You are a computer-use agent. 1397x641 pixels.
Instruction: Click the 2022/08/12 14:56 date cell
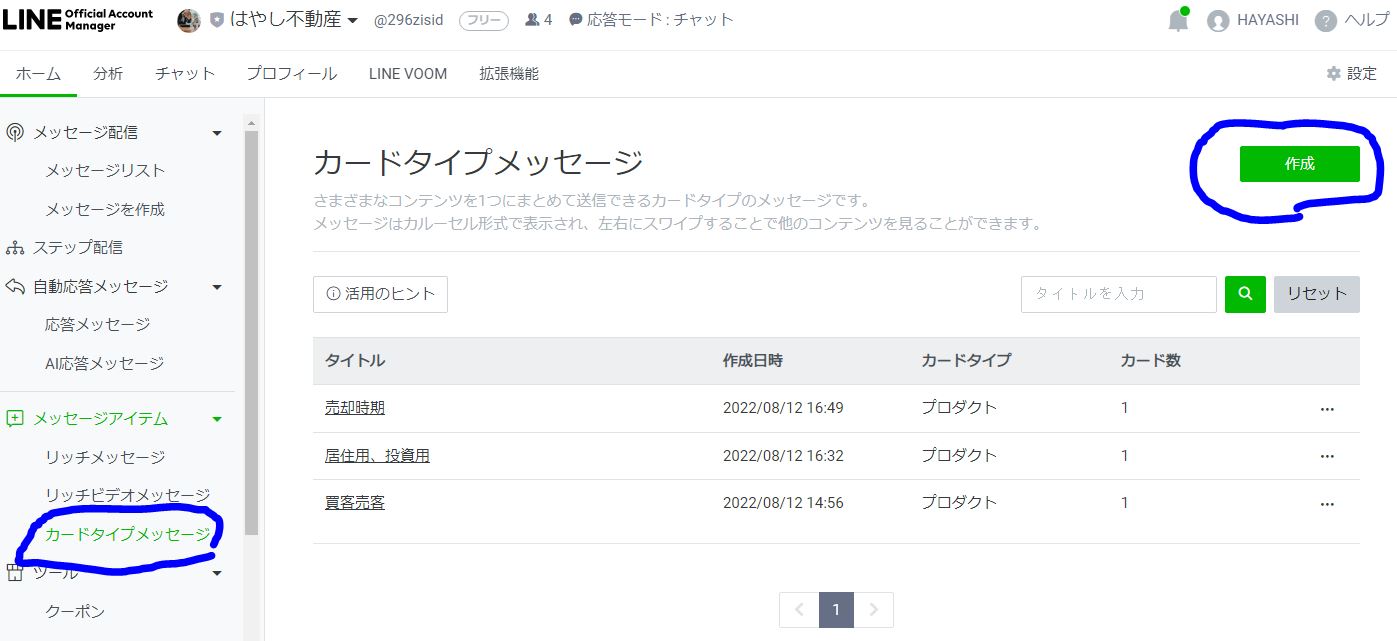(783, 503)
